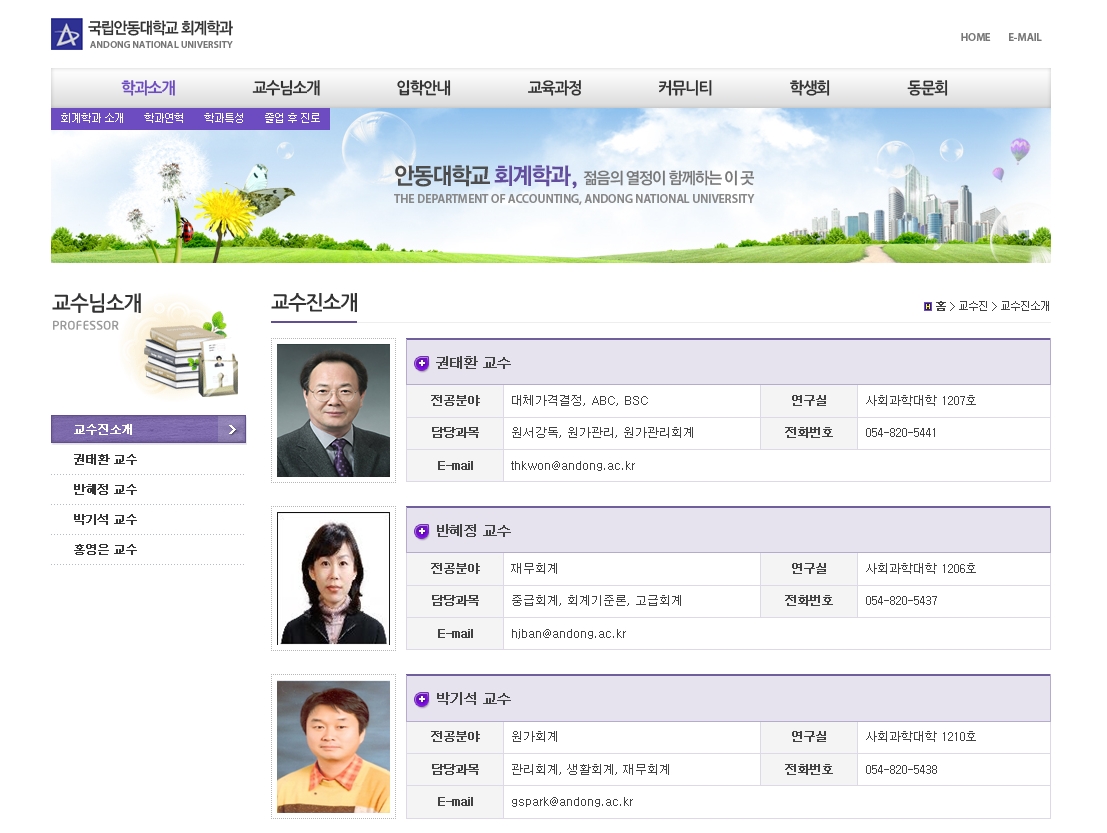Click phone number 054-820-5441
This screenshot has width=1107, height=833.
pos(901,433)
